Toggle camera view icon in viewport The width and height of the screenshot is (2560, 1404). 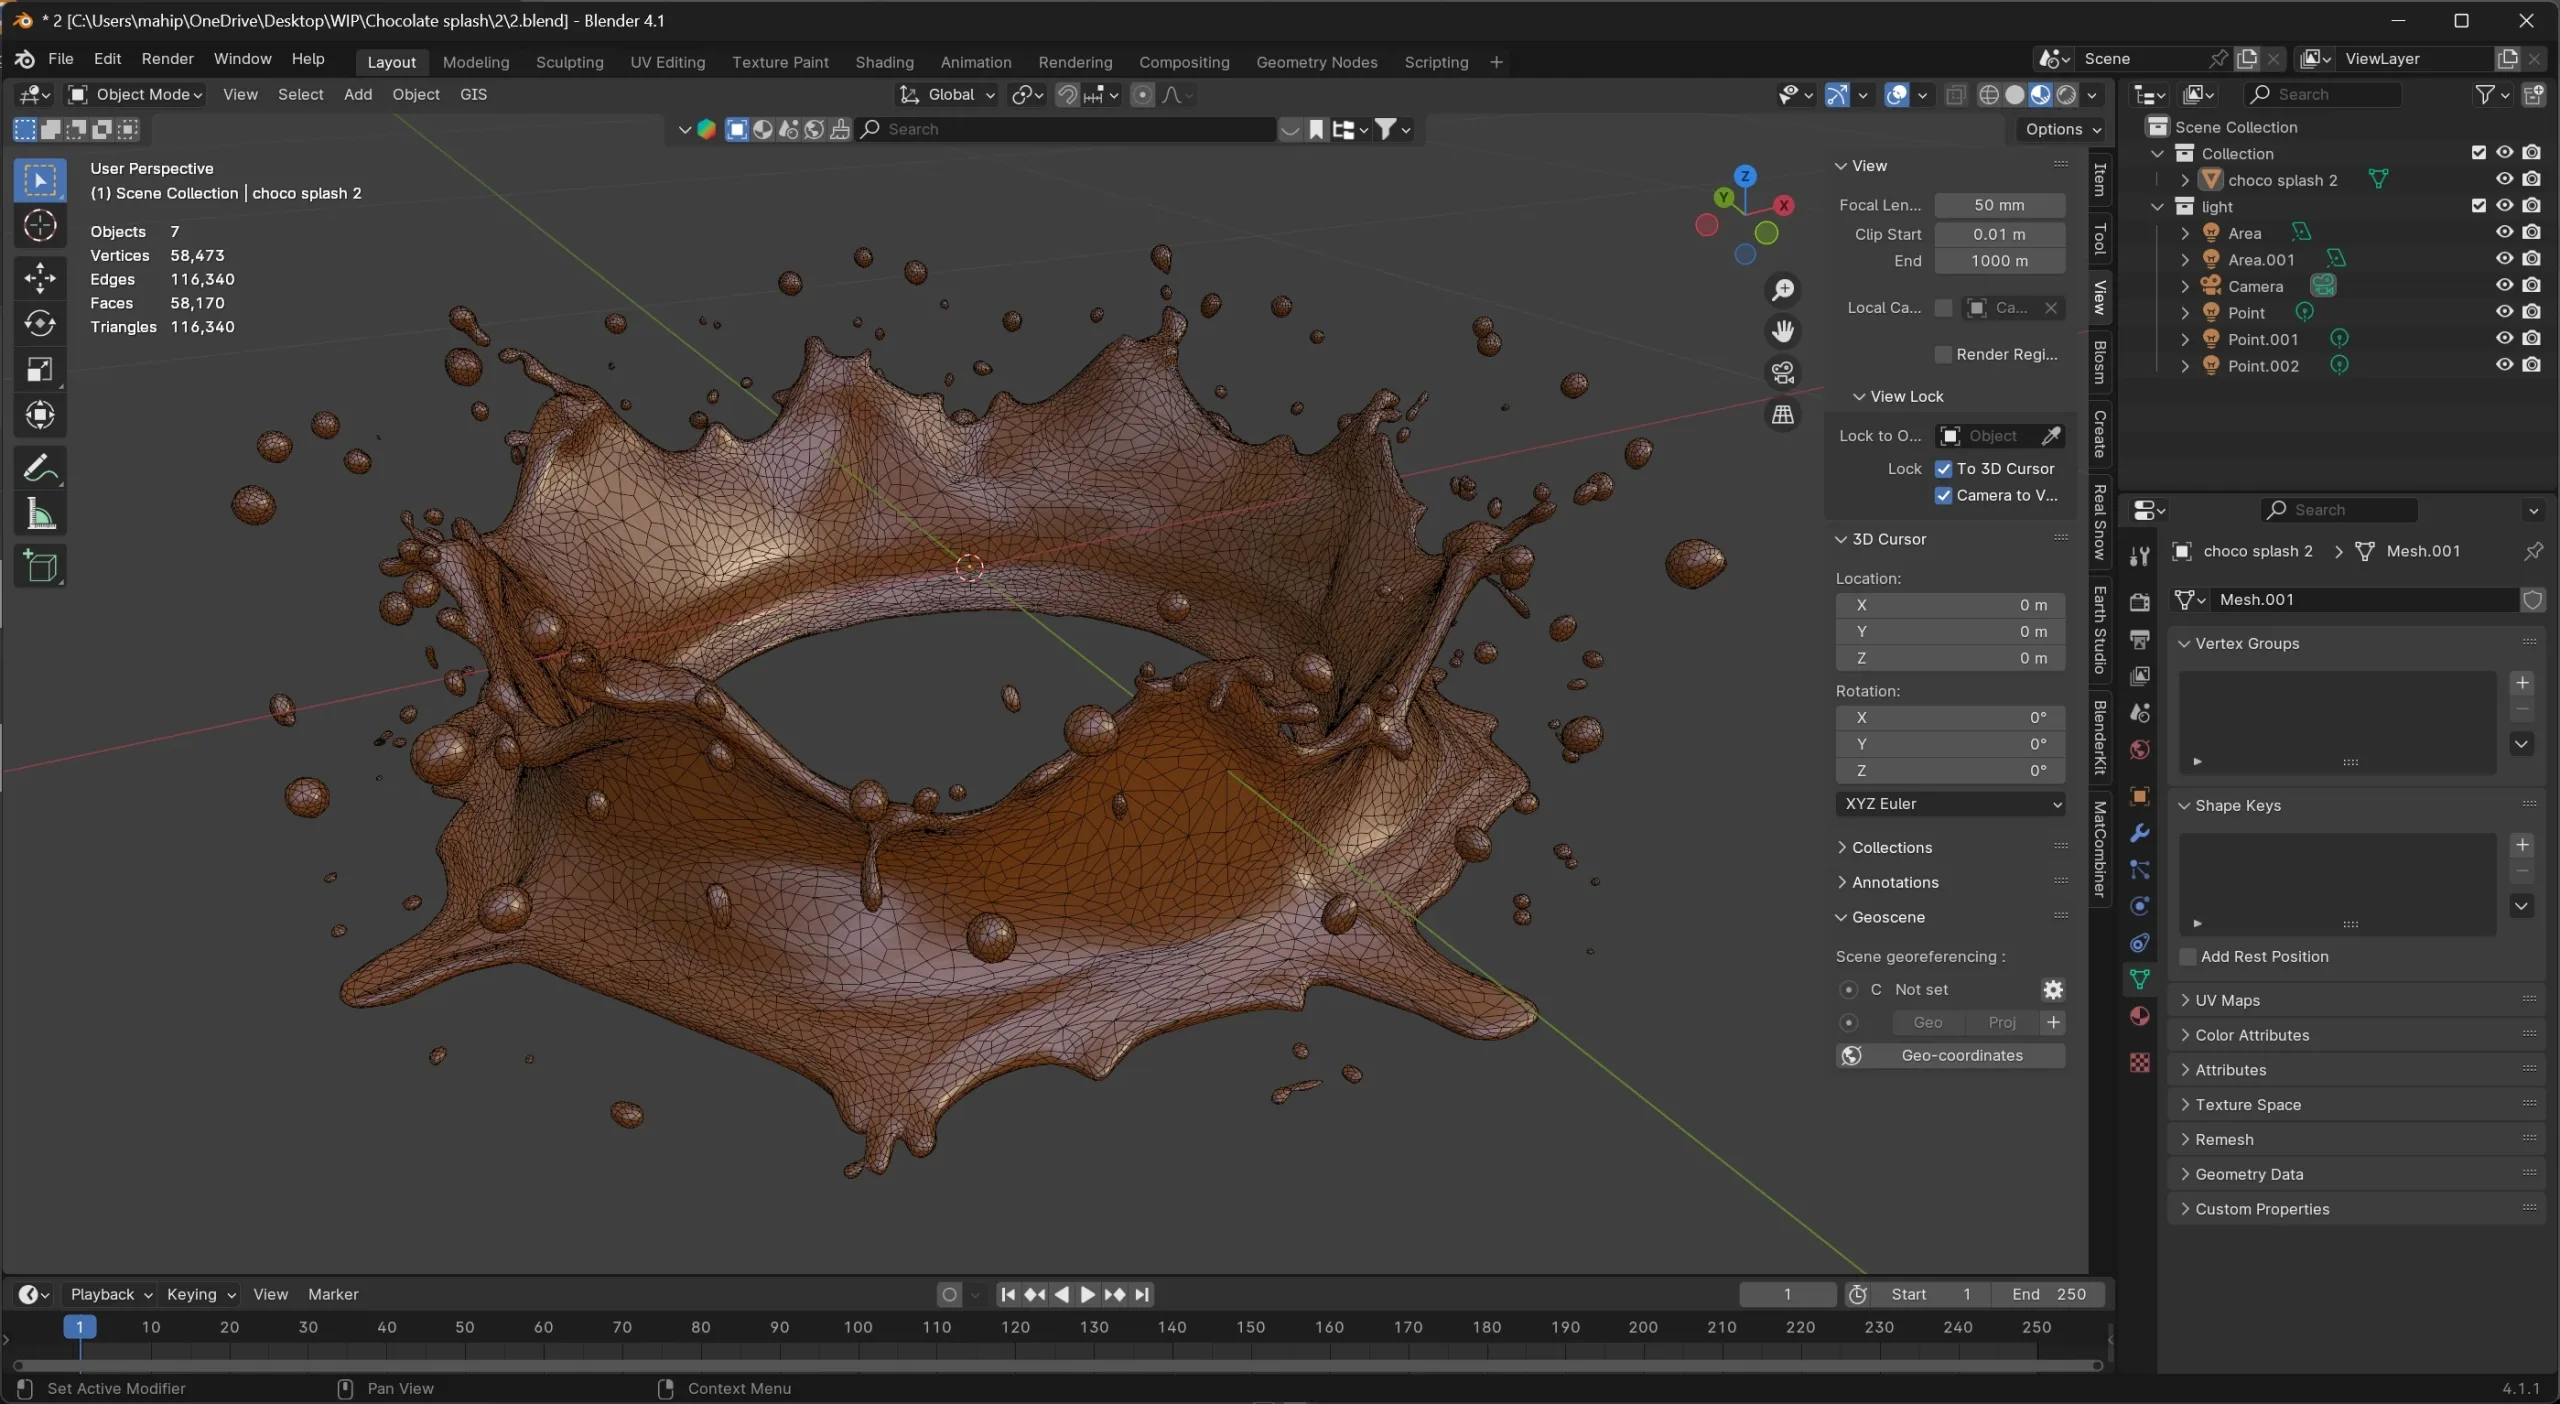[1783, 372]
